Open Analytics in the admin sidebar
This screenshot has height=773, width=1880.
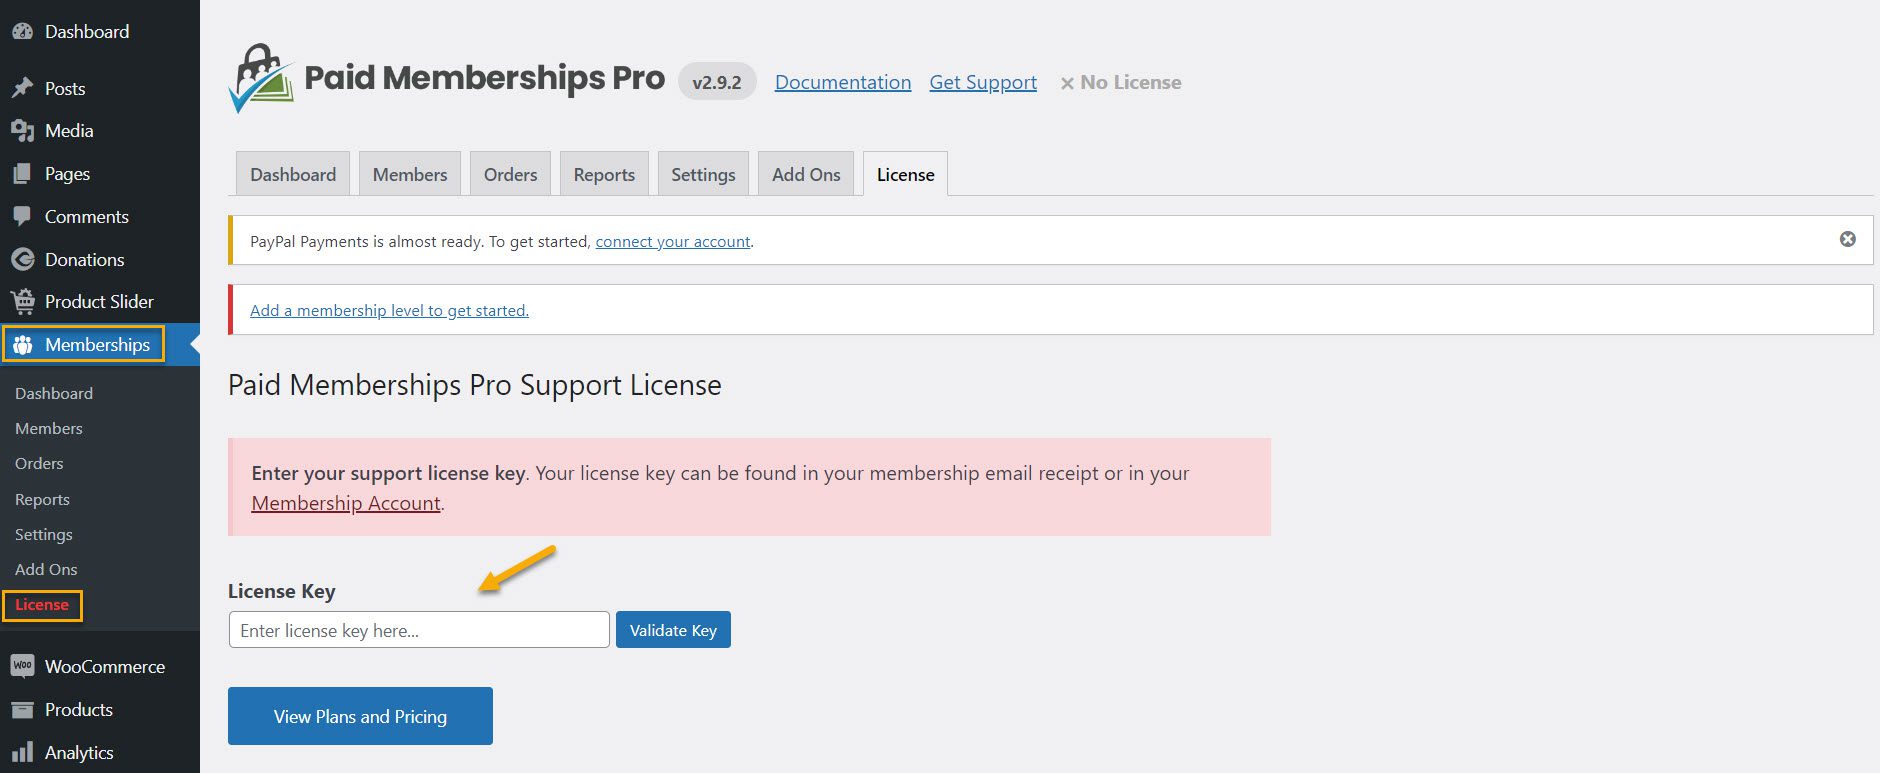click(x=79, y=752)
